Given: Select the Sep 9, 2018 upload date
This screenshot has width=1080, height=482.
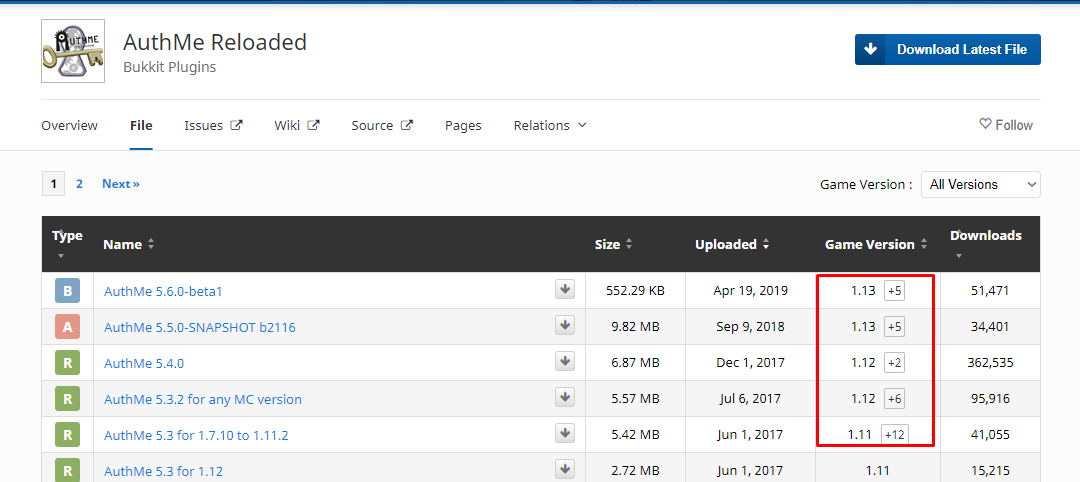Looking at the screenshot, I should (x=750, y=326).
